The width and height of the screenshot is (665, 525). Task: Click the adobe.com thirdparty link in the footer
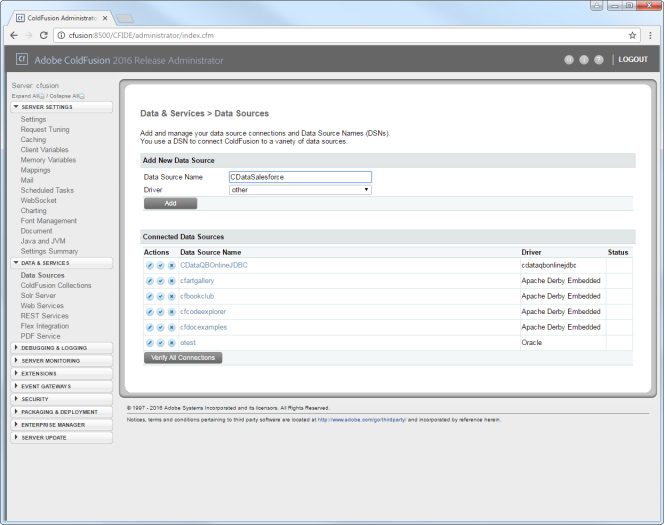[362, 420]
